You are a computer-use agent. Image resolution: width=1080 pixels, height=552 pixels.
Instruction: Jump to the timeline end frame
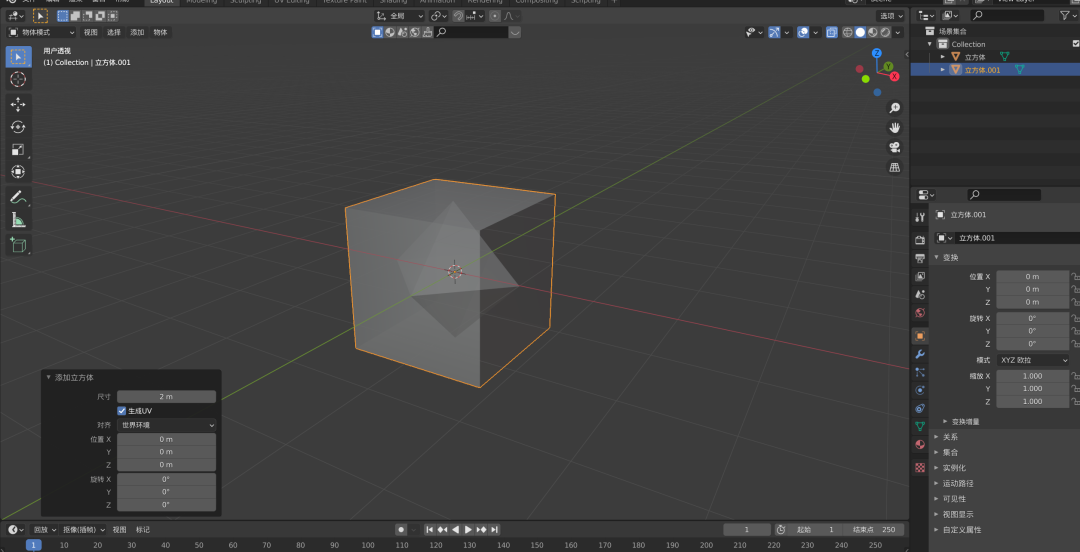[x=495, y=530]
